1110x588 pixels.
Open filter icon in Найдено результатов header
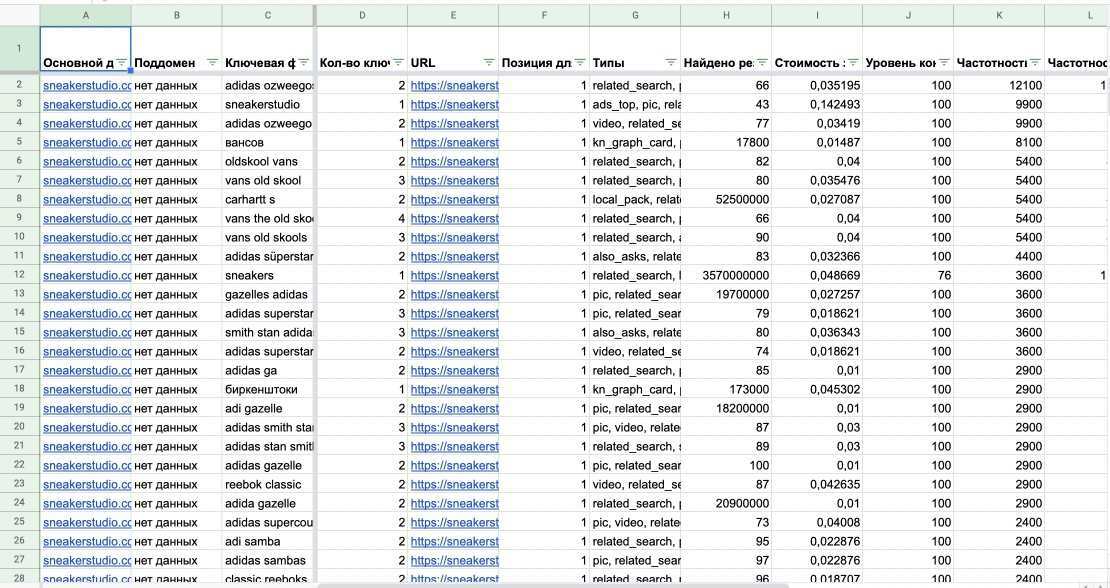click(762, 63)
